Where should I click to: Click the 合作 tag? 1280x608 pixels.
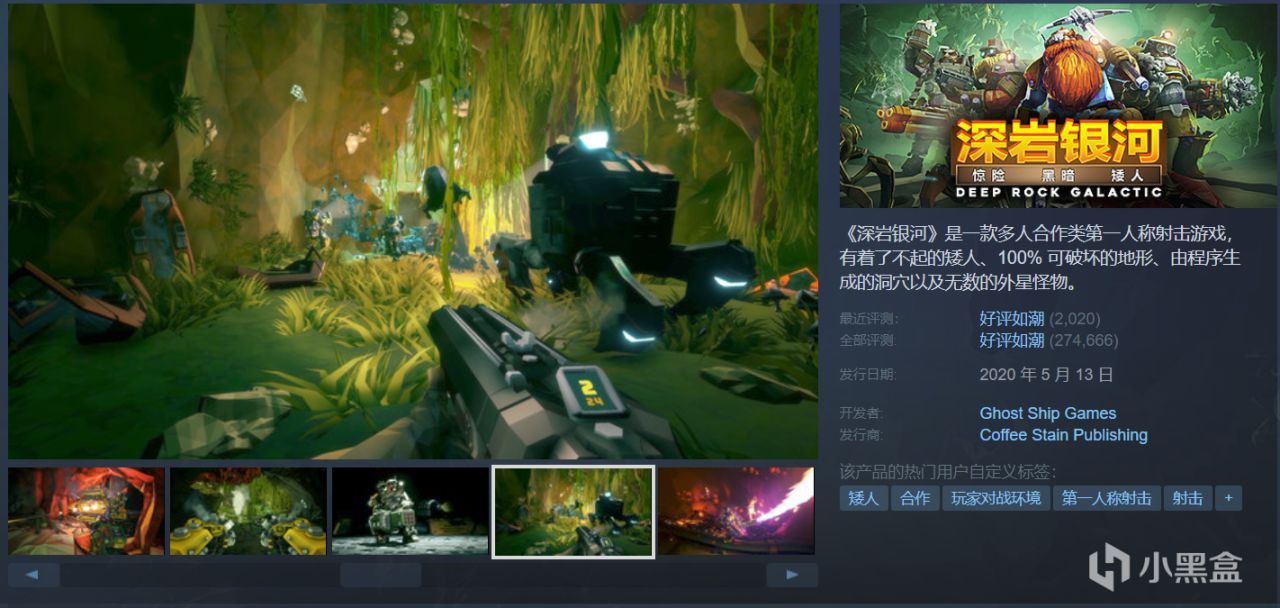pos(915,498)
